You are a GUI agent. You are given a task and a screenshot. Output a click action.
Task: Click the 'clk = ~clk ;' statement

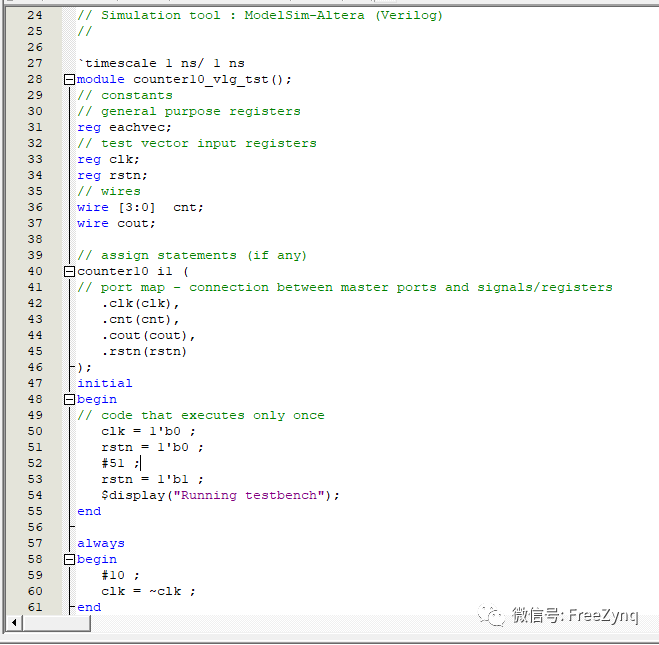point(148,592)
